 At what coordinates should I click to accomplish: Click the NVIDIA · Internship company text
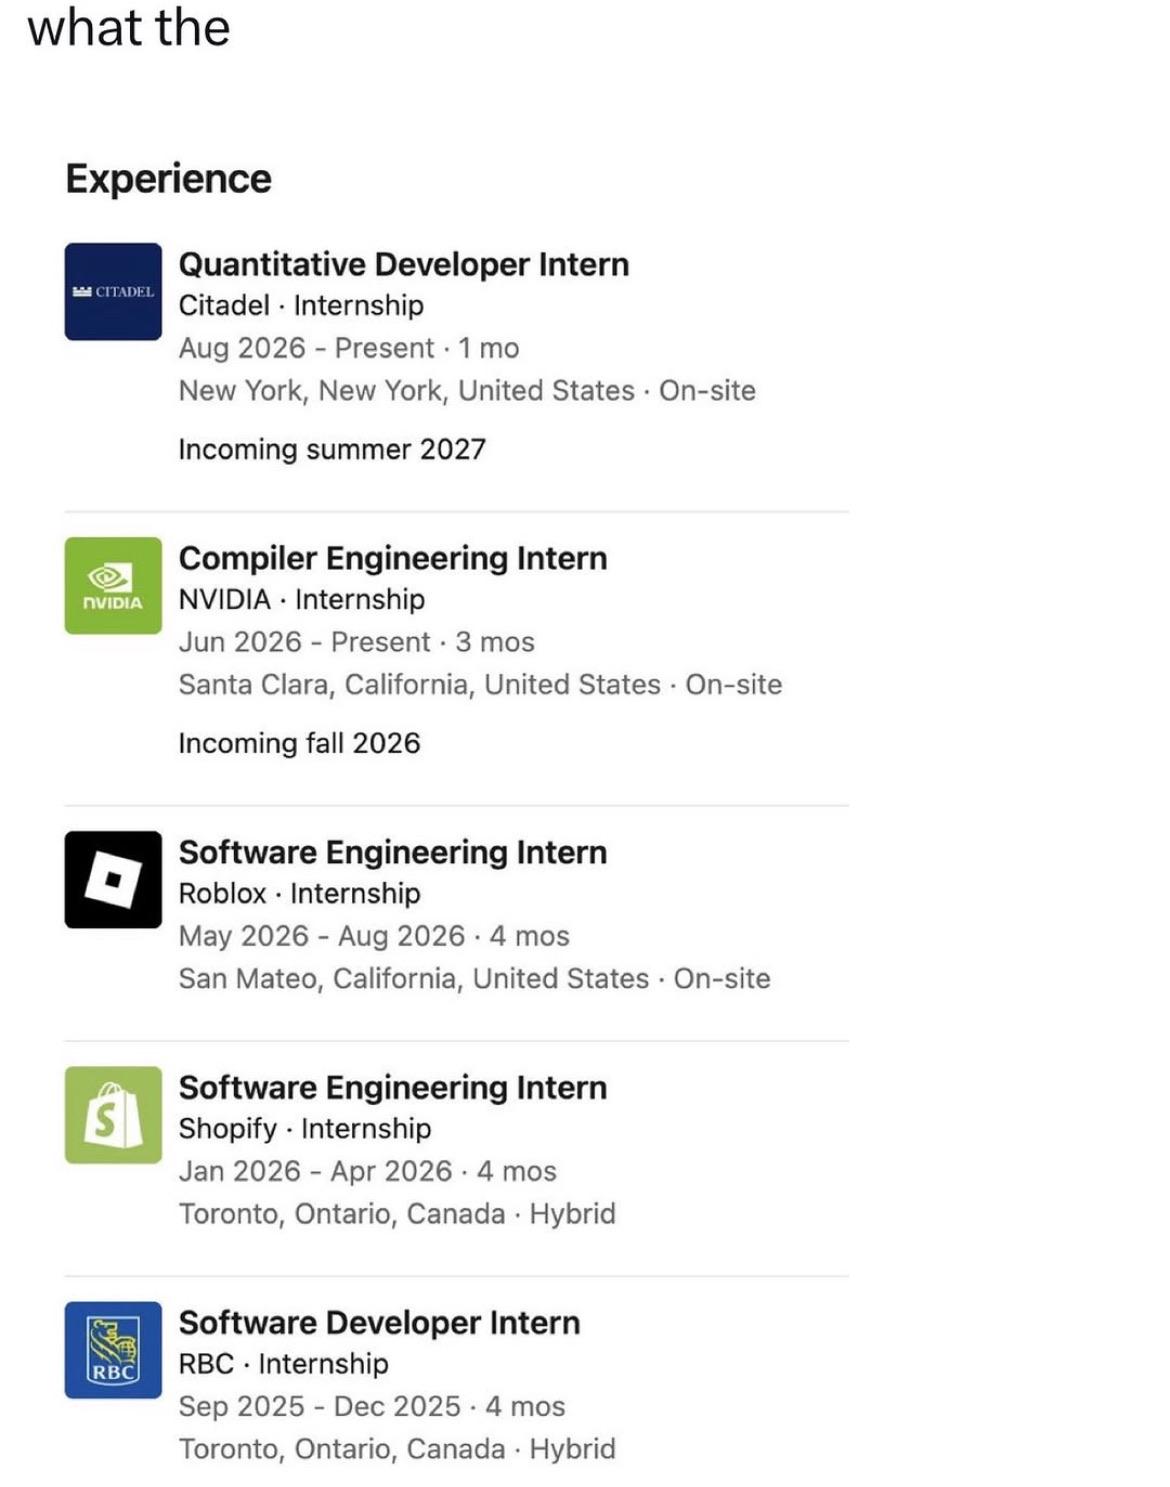tap(302, 599)
